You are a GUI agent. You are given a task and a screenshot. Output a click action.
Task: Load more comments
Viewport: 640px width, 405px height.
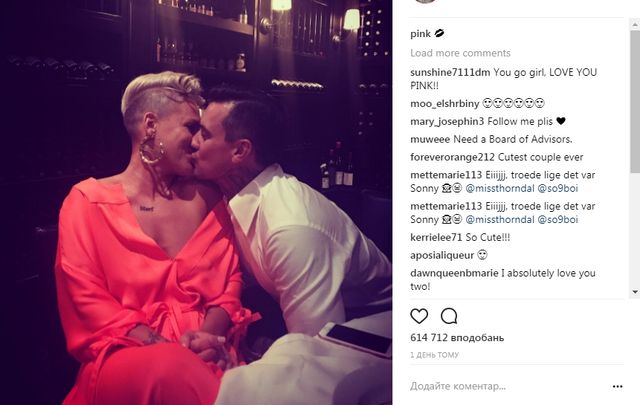click(x=460, y=53)
